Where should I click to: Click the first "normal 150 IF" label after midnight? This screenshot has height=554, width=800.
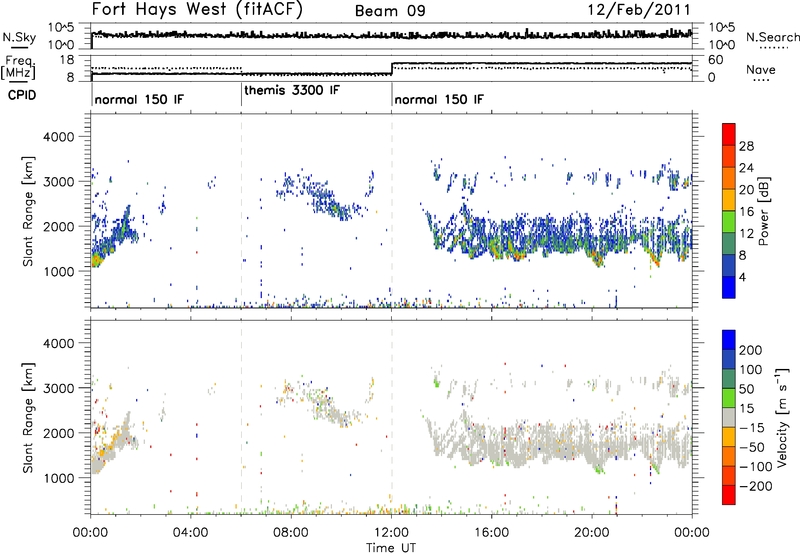point(139,99)
